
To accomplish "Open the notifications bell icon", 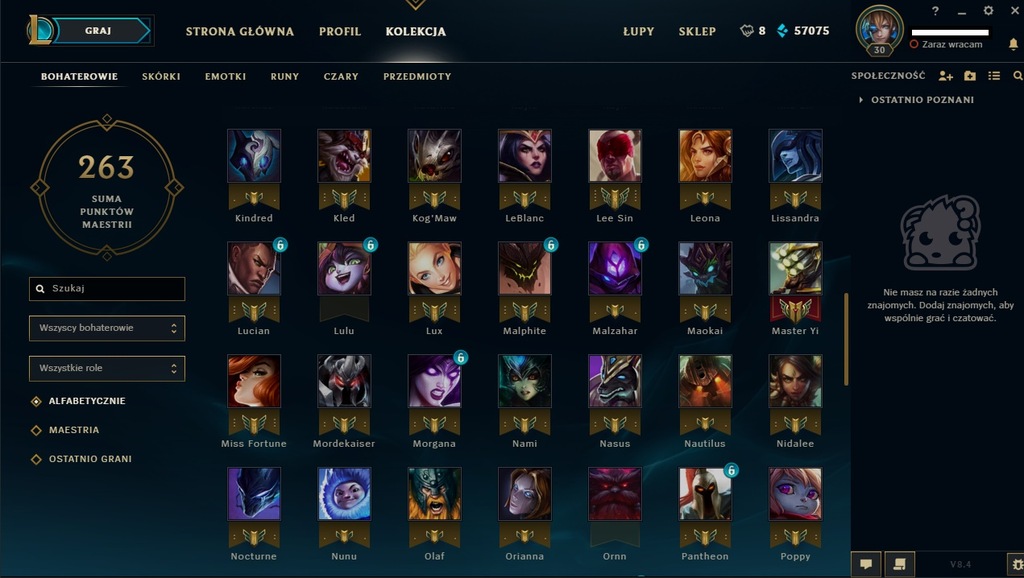I will coord(1013,44).
